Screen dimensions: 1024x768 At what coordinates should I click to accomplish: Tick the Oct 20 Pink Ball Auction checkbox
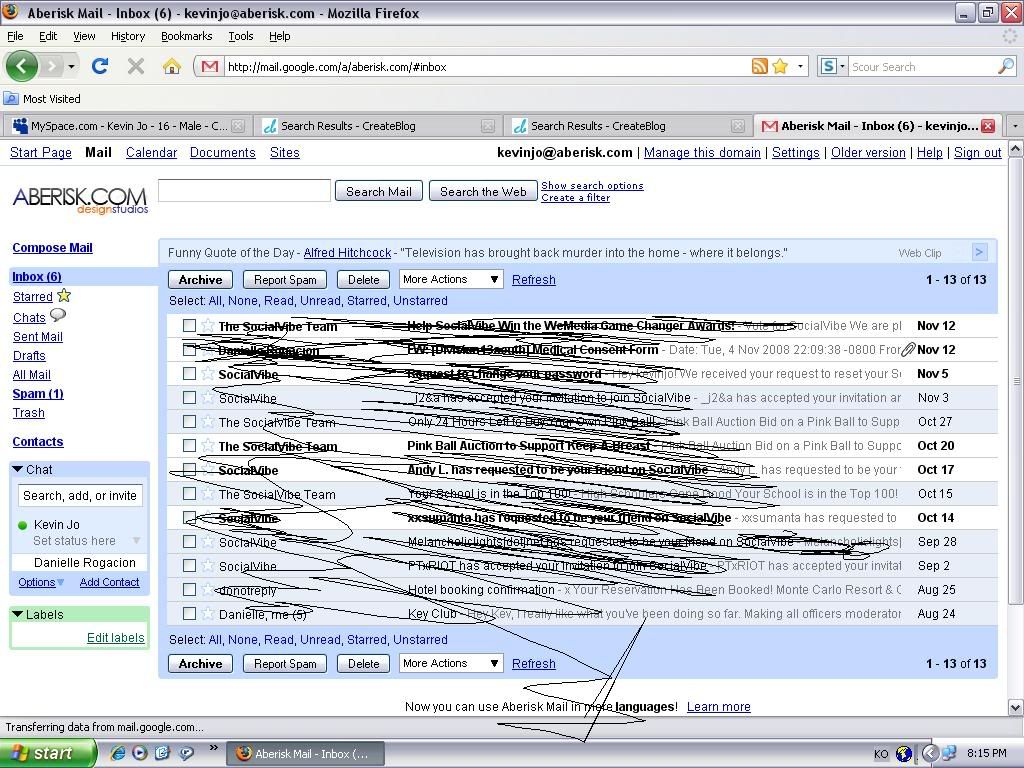[x=189, y=445]
